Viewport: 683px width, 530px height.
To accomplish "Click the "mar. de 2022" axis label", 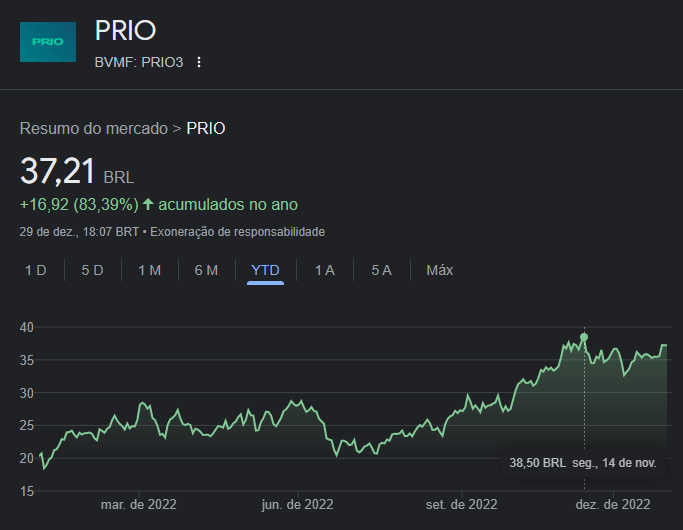I will pyautogui.click(x=139, y=504).
